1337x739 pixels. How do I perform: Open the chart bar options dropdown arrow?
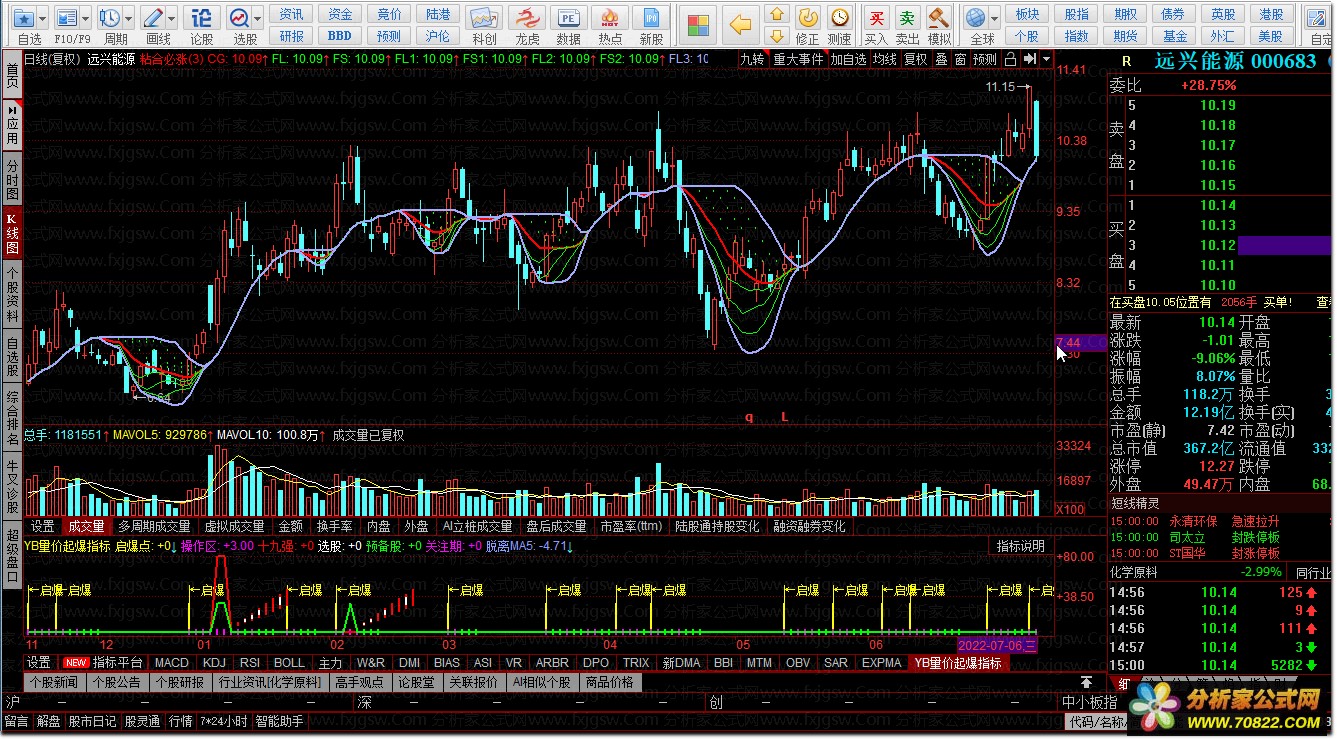coord(1047,59)
